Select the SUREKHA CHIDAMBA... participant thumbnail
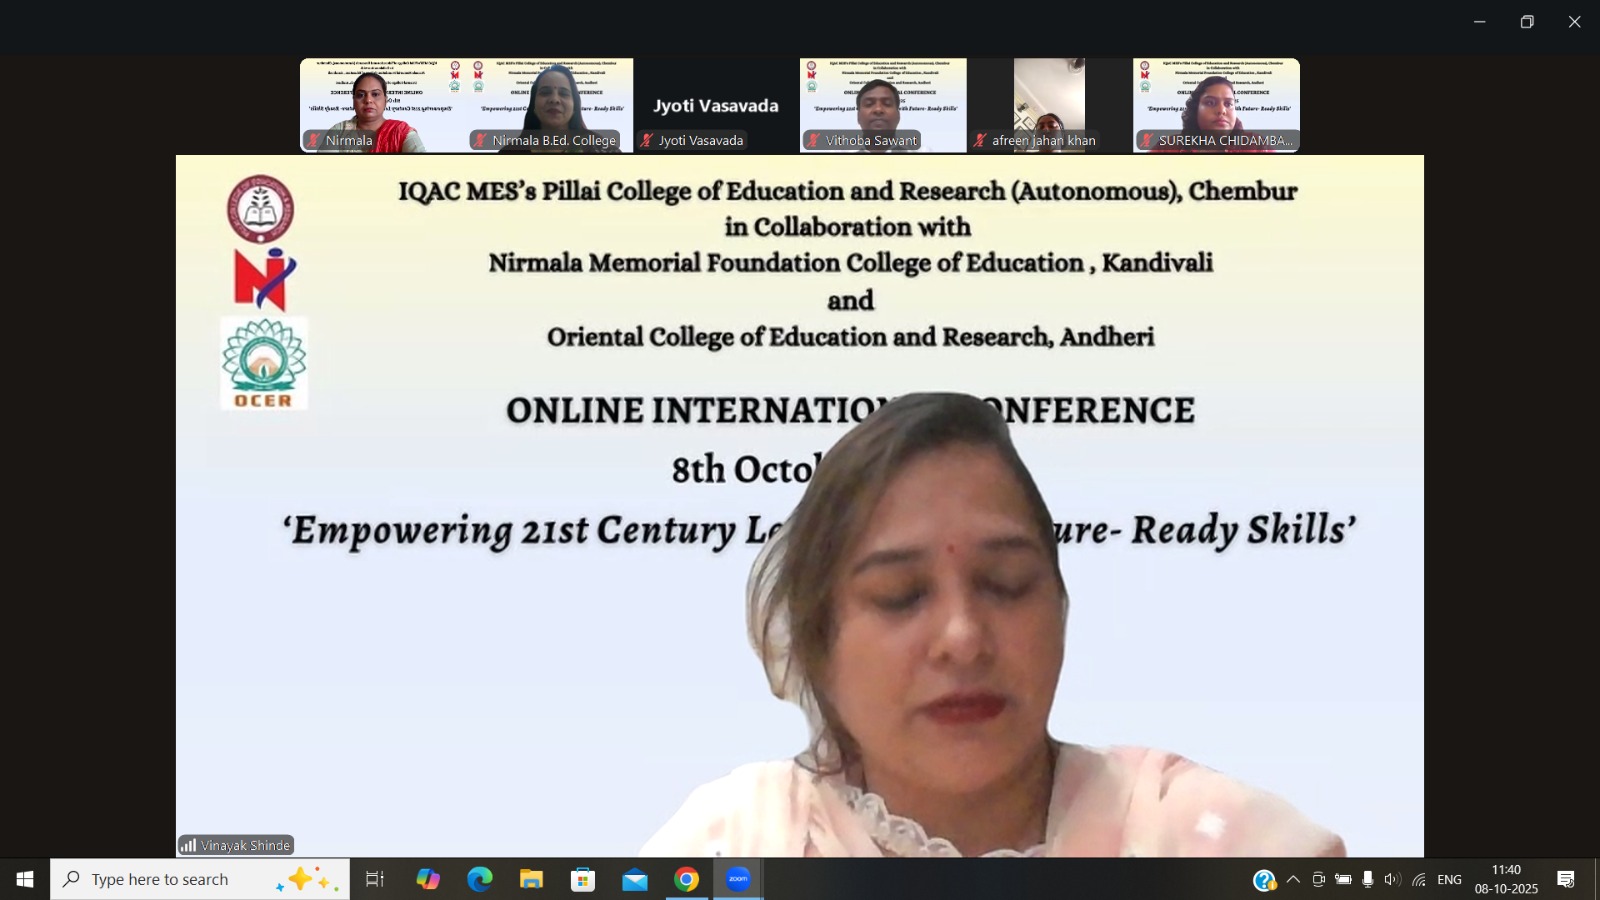The image size is (1600, 900). [1216, 104]
